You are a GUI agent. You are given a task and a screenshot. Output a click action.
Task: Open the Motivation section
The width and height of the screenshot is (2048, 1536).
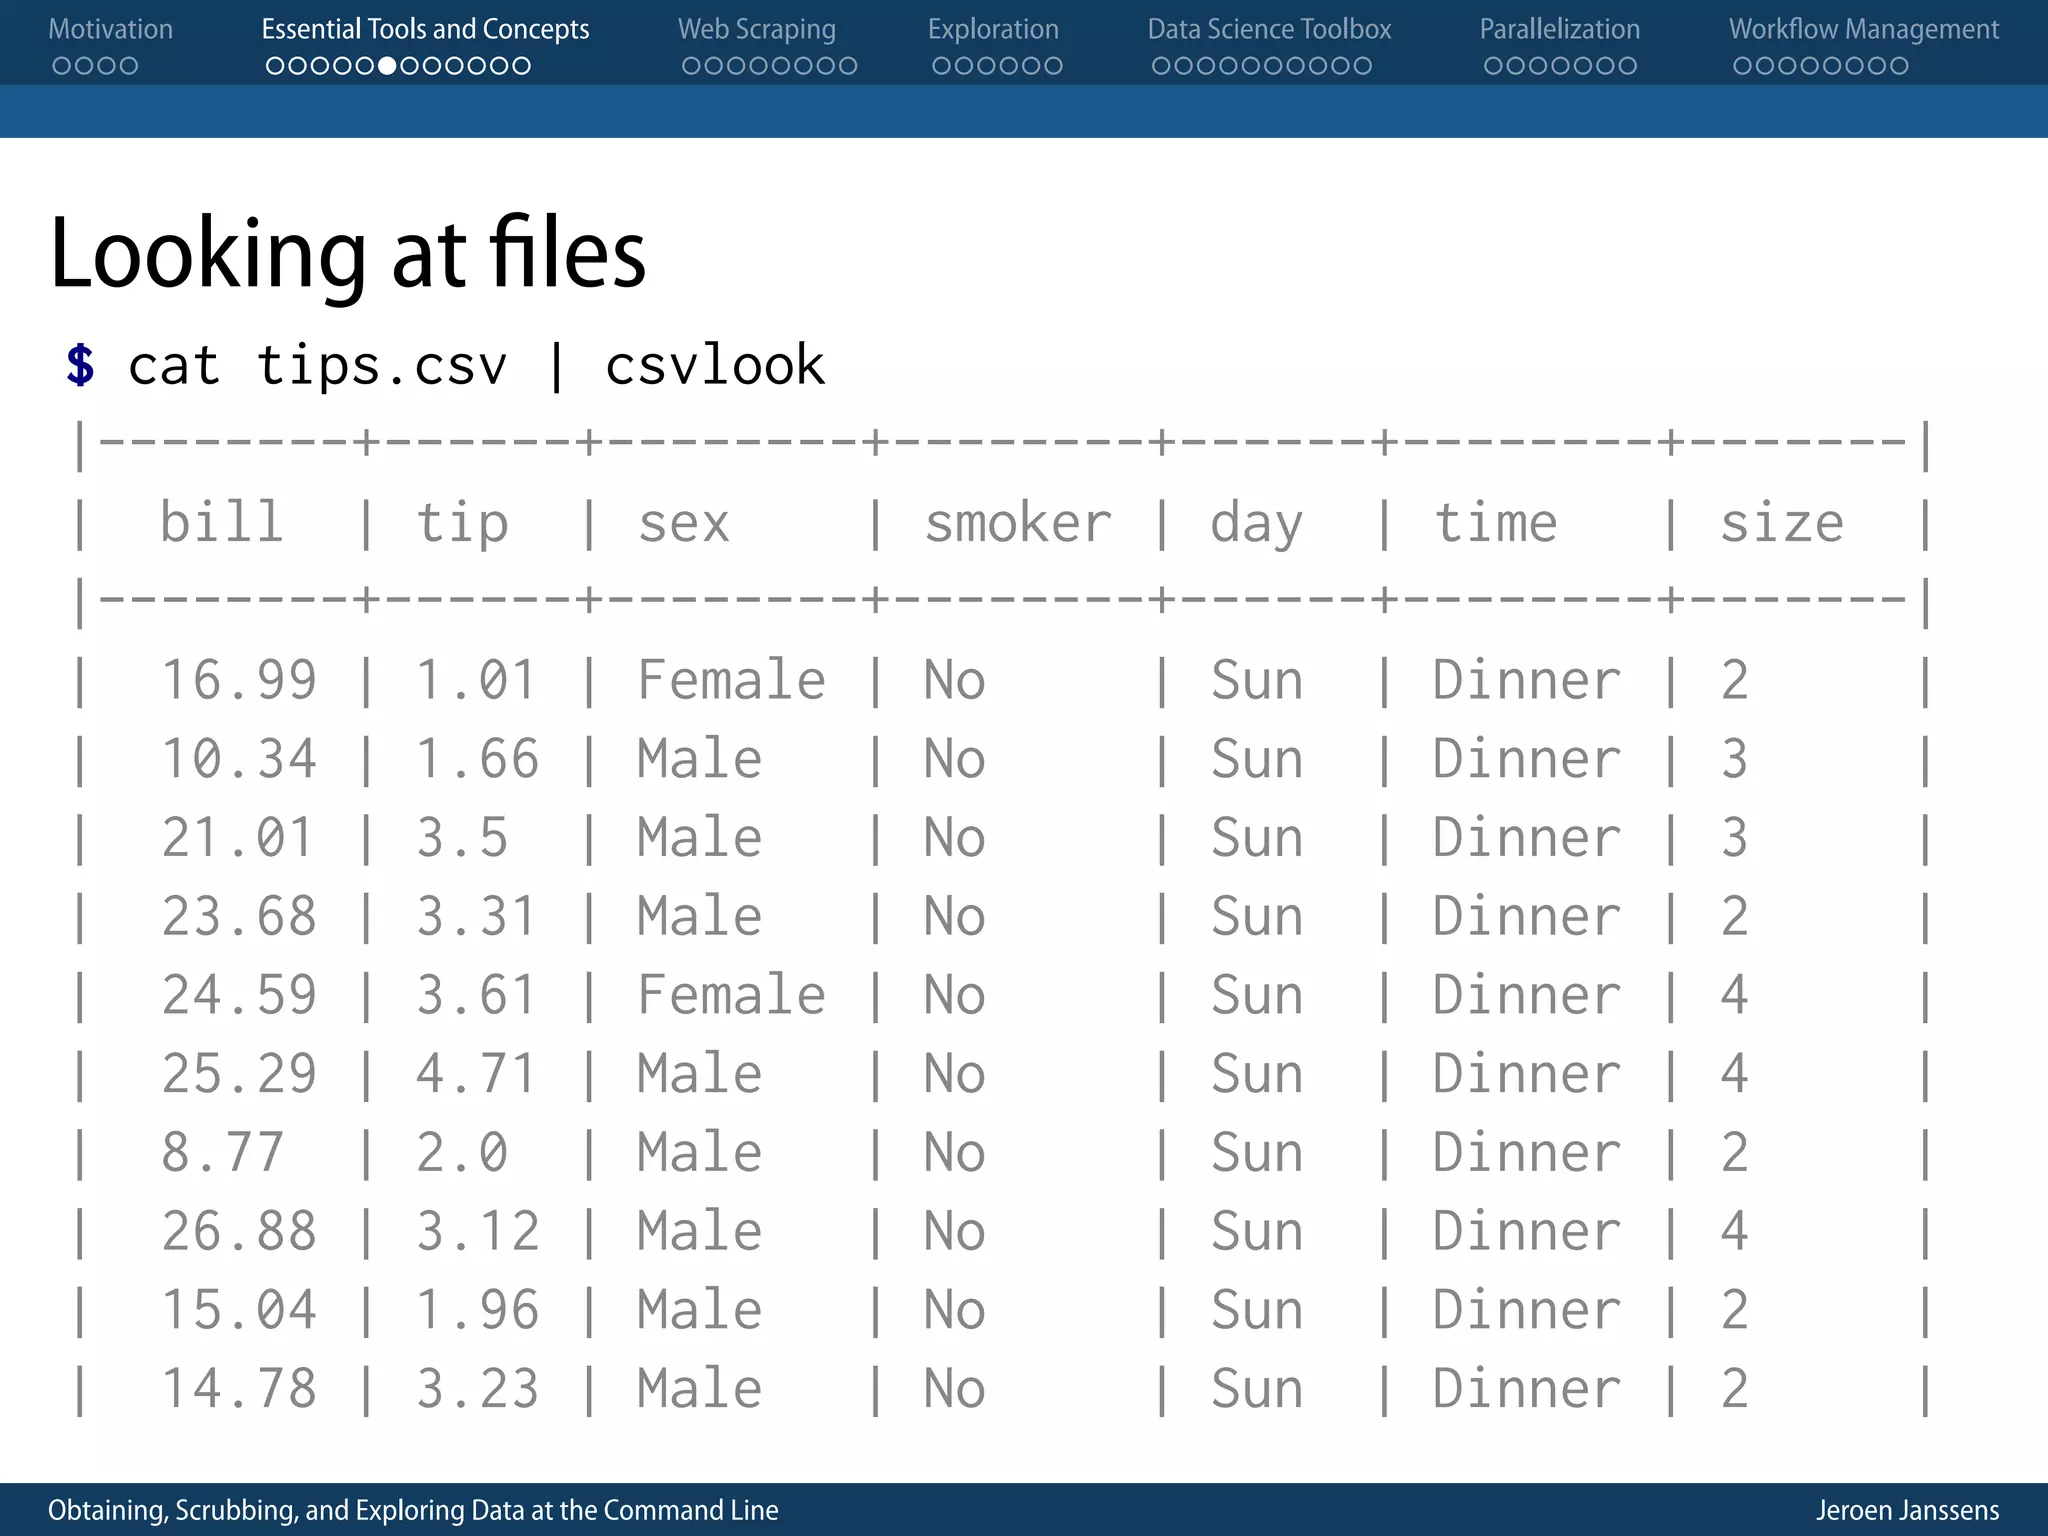[x=110, y=29]
